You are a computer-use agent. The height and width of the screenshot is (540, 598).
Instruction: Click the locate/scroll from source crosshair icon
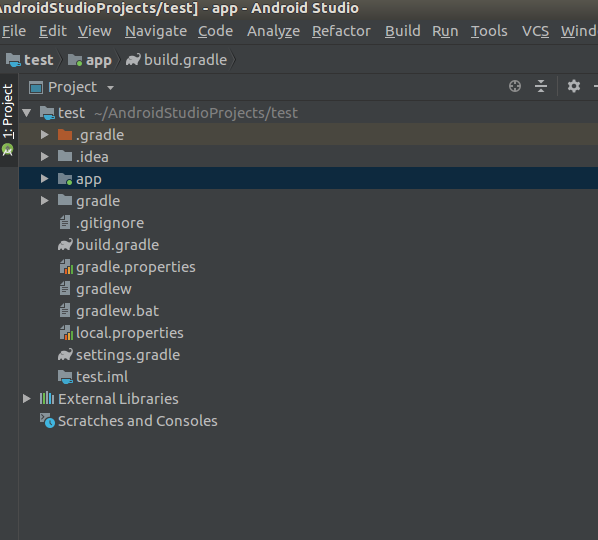(515, 87)
